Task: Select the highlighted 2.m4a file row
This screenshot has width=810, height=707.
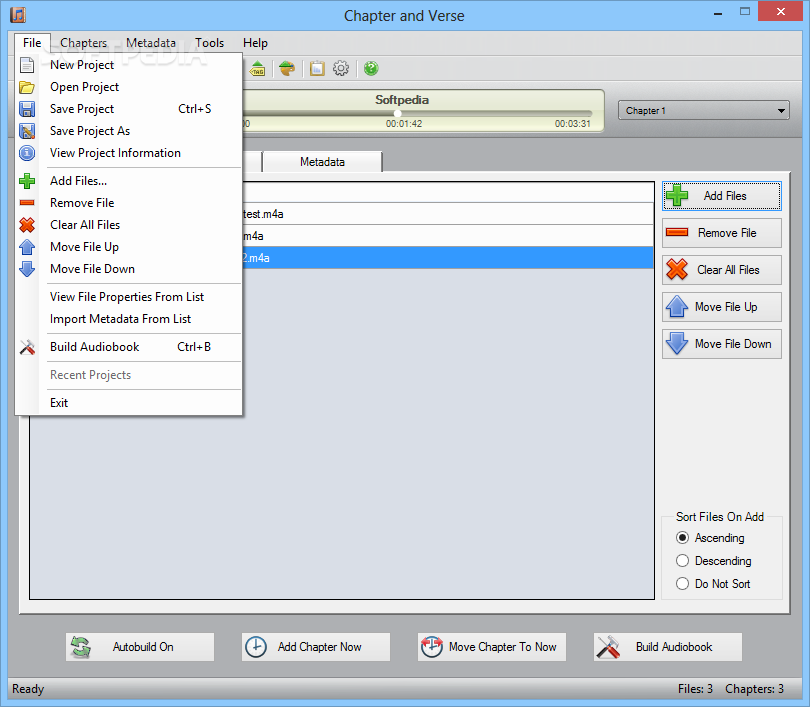Action: click(x=447, y=258)
